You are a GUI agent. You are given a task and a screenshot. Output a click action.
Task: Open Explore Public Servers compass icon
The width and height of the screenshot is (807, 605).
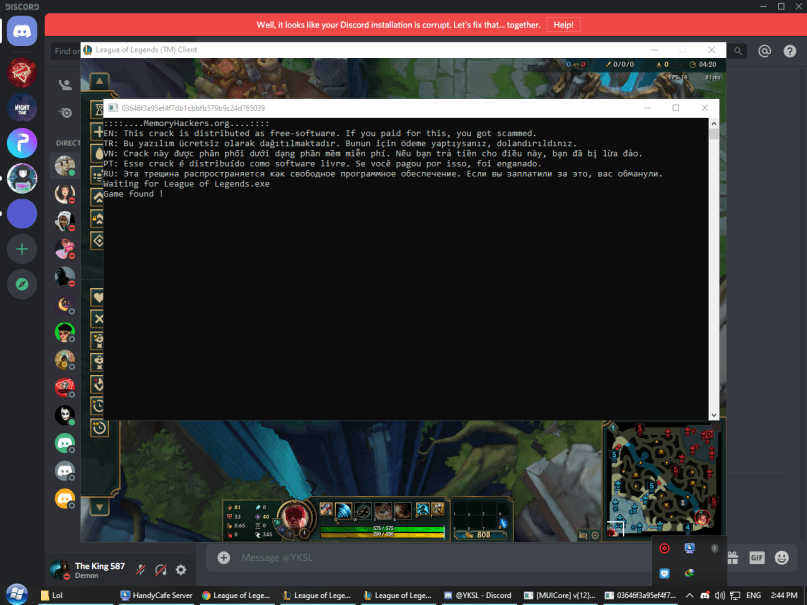coord(22,284)
